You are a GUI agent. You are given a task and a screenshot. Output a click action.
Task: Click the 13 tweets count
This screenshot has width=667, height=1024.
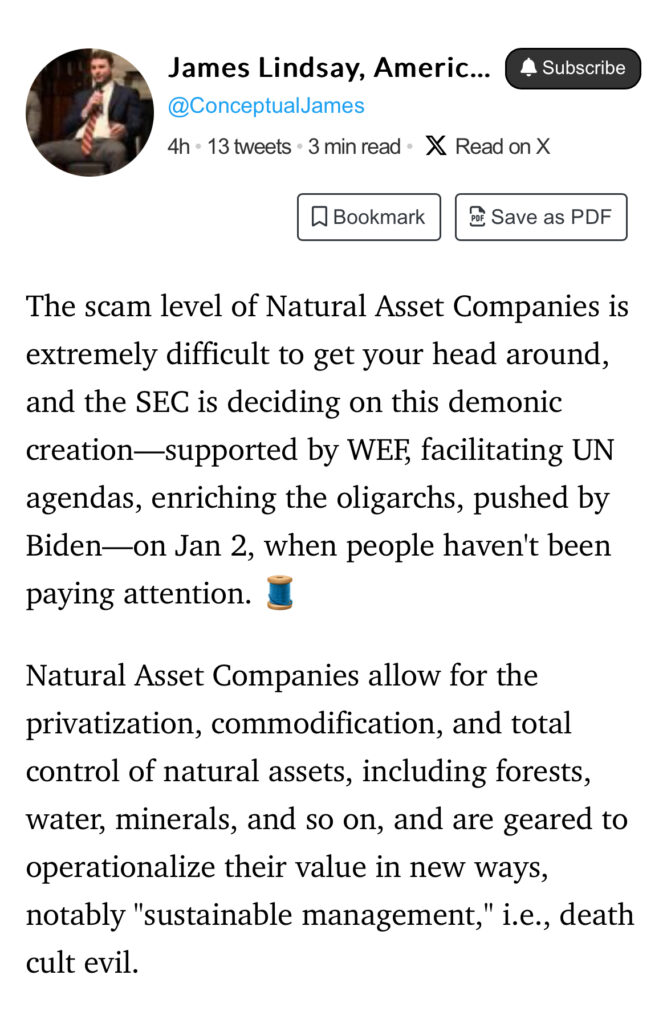[248, 147]
